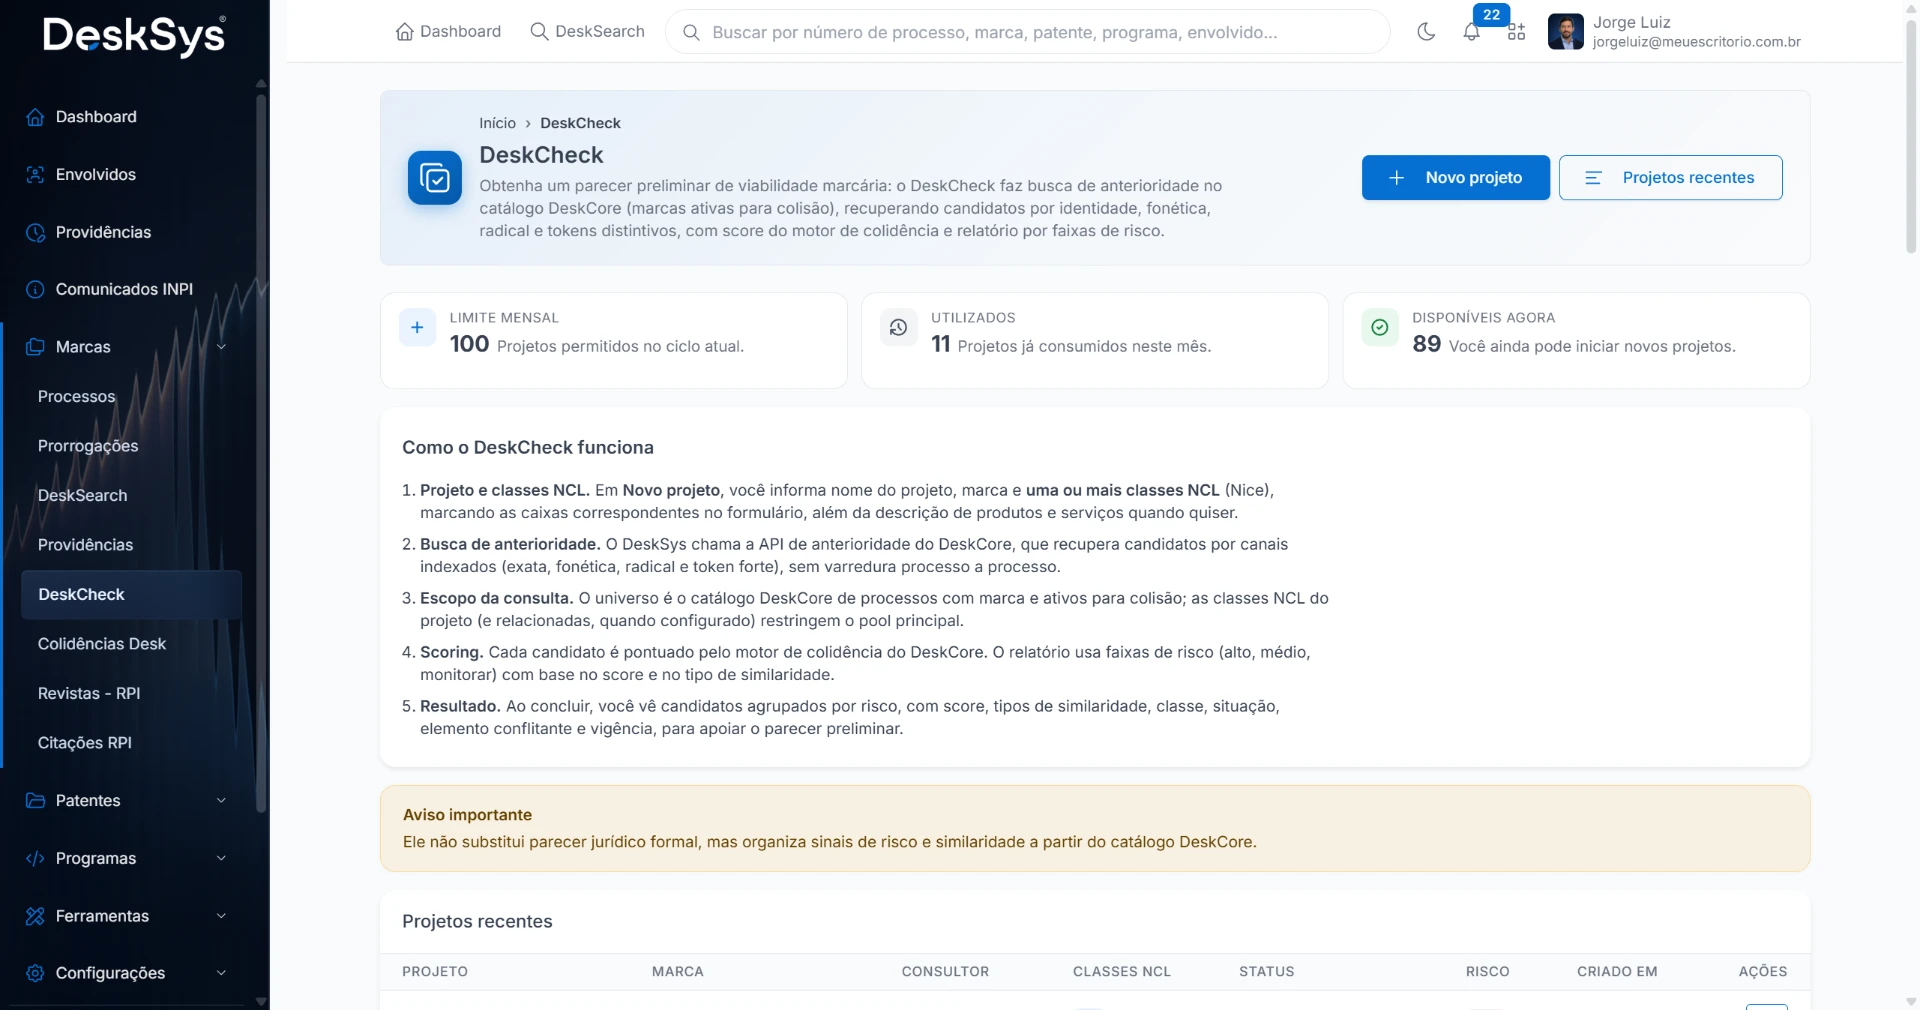
Task: Expand the Patentes menu chevron
Action: click(222, 801)
